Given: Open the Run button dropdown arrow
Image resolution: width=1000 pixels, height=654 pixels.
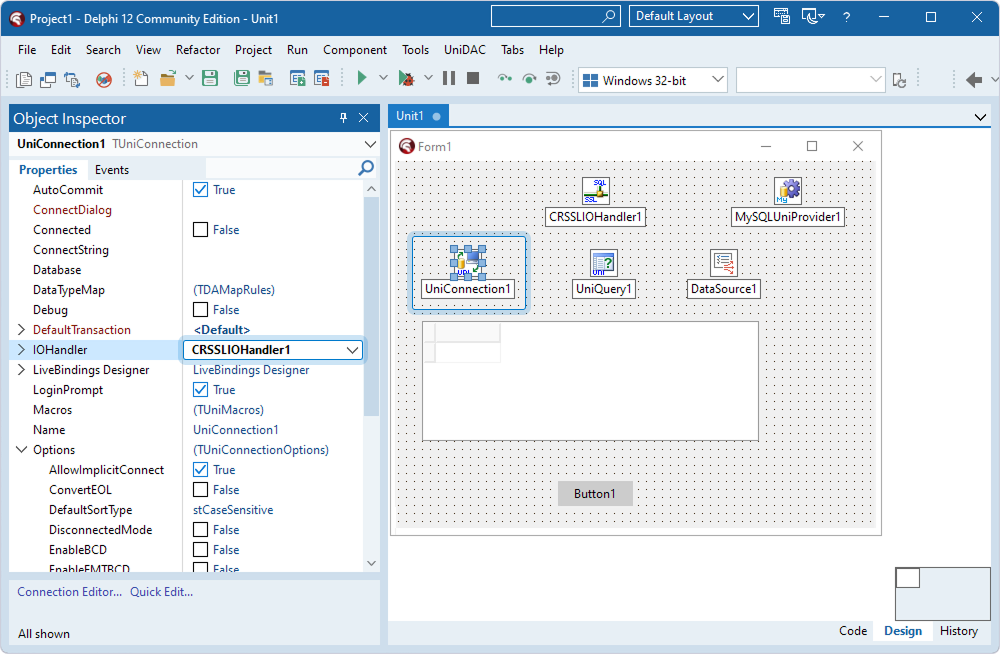Looking at the screenshot, I should coord(383,78).
